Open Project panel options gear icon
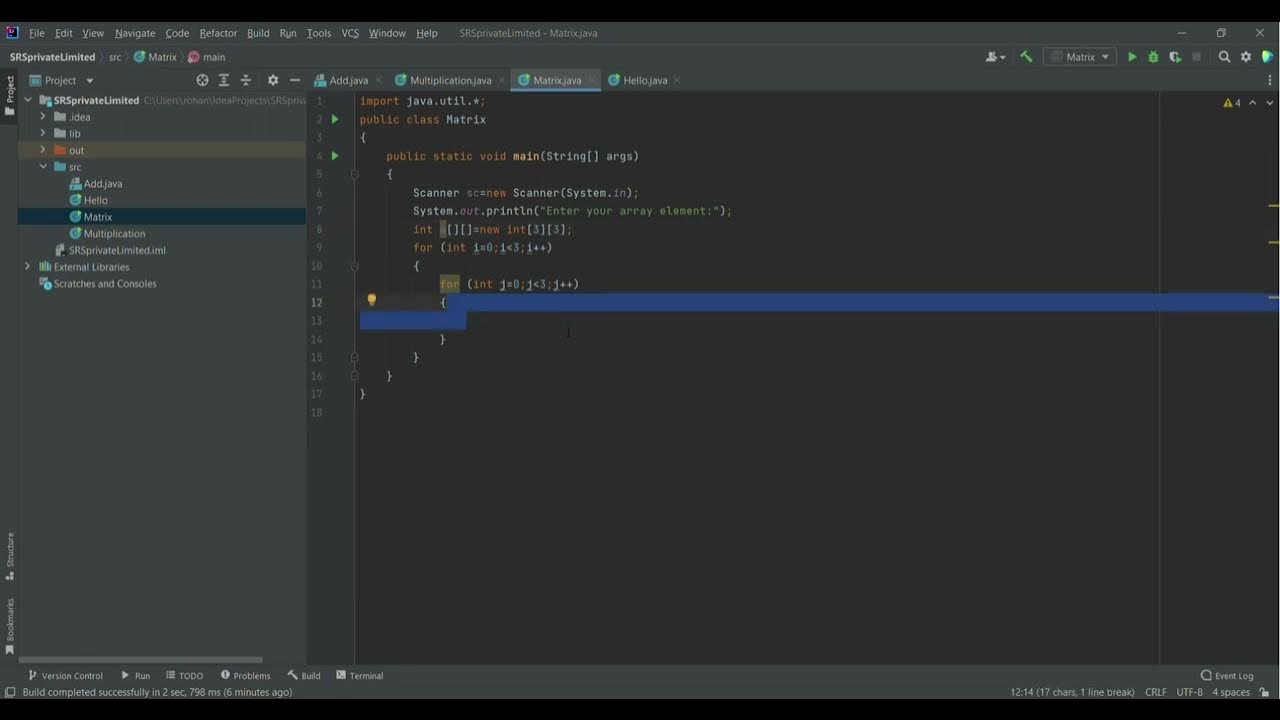 point(273,80)
